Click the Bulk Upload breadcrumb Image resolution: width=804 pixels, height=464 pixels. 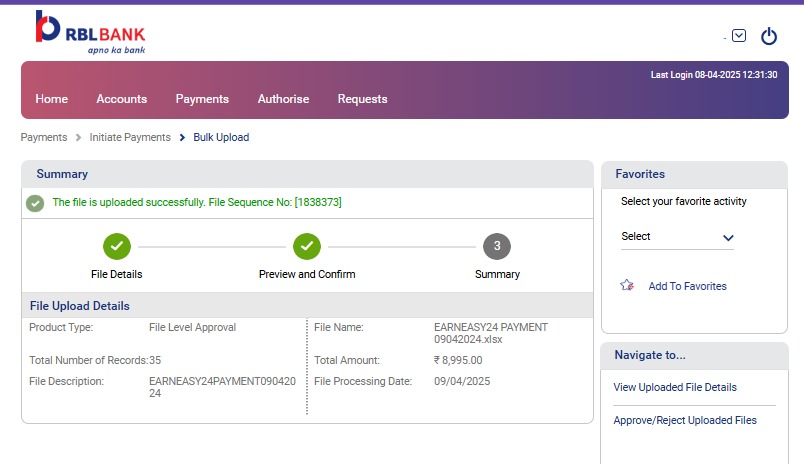[221, 137]
